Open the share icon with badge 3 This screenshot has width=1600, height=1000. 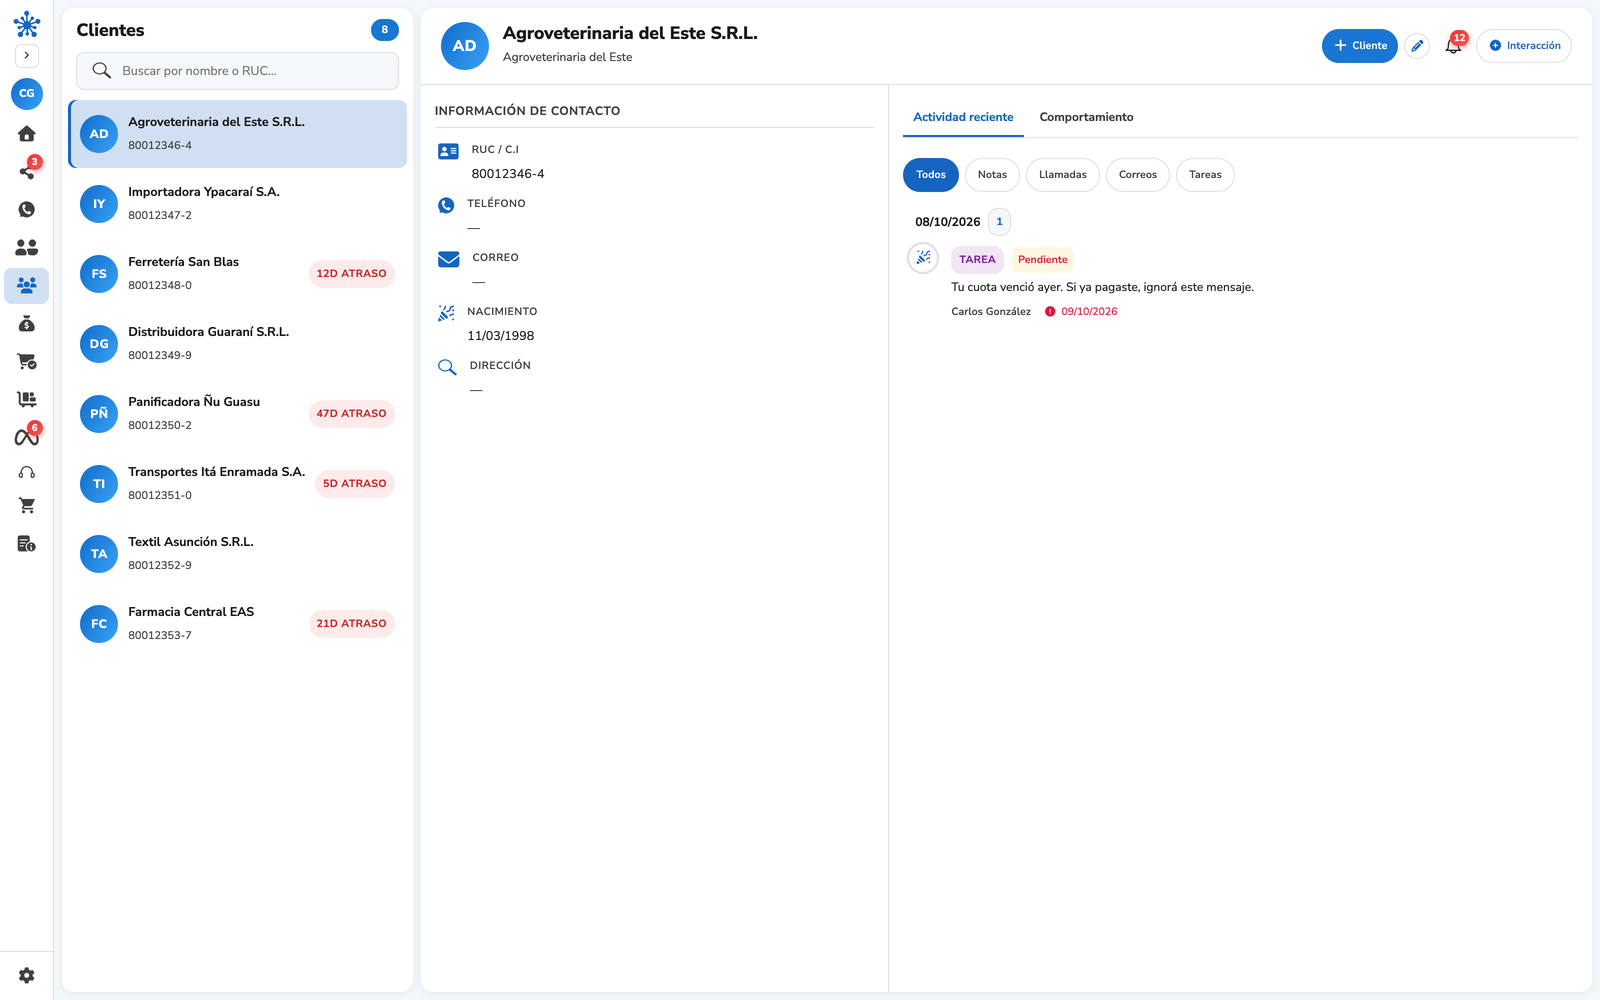[x=27, y=171]
